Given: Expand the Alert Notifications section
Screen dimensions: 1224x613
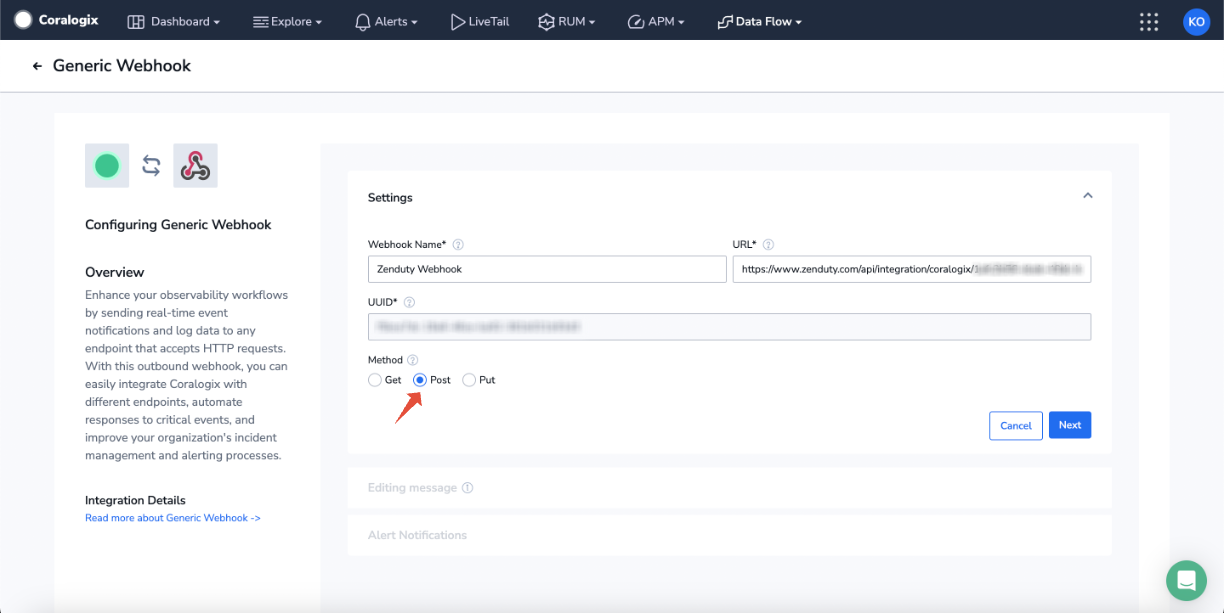Looking at the screenshot, I should tap(729, 535).
